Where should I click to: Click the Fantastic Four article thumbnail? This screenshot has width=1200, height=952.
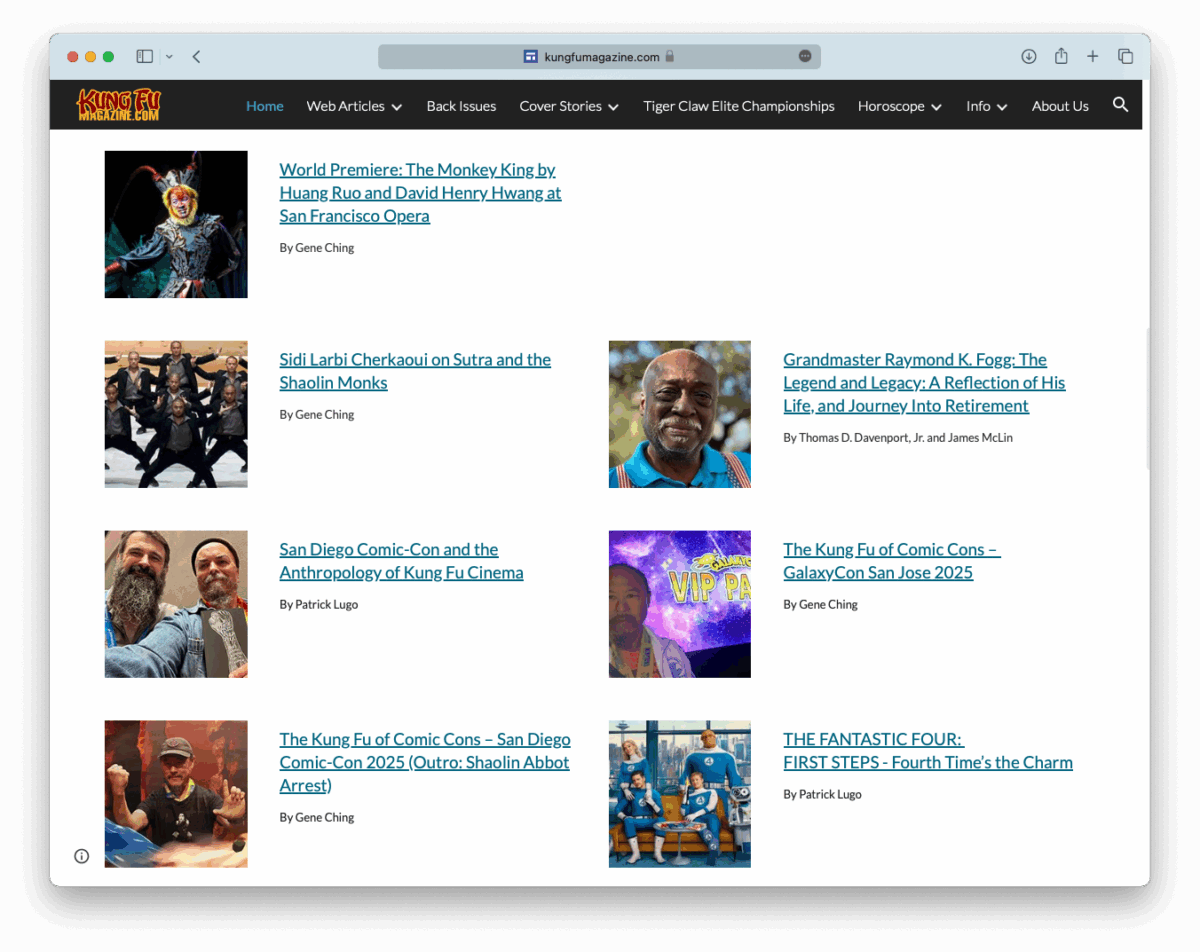click(679, 794)
